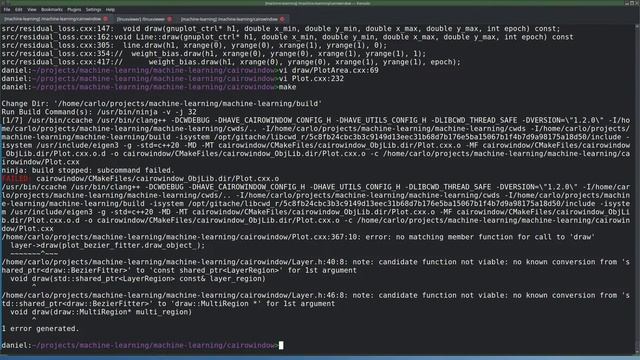The height and width of the screenshot is (360, 640).
Task: Click 'ninja: build stopped: subcommand failed.'
Action: pos(88,170)
